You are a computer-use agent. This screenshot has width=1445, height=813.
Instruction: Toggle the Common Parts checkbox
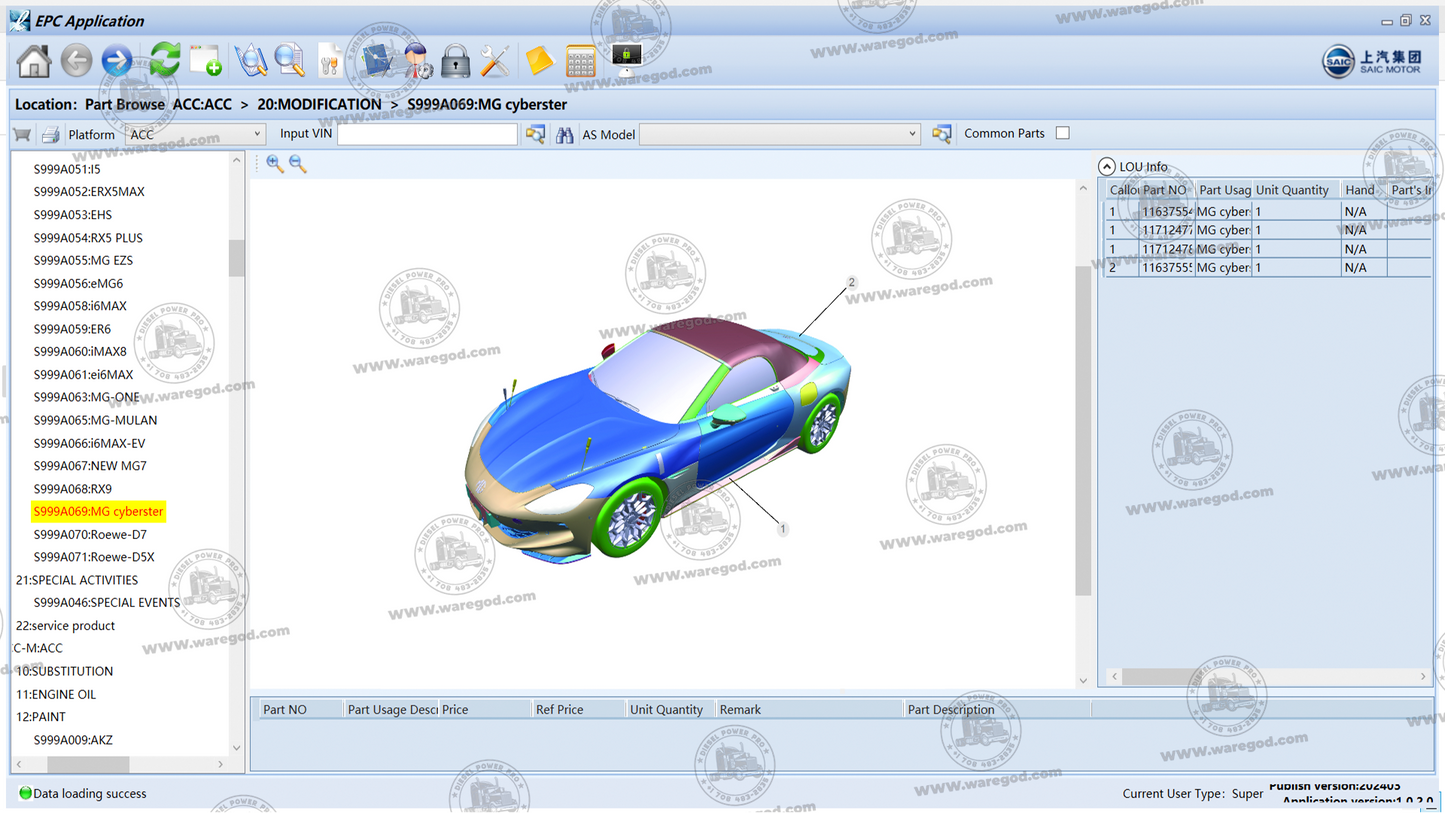point(1063,133)
